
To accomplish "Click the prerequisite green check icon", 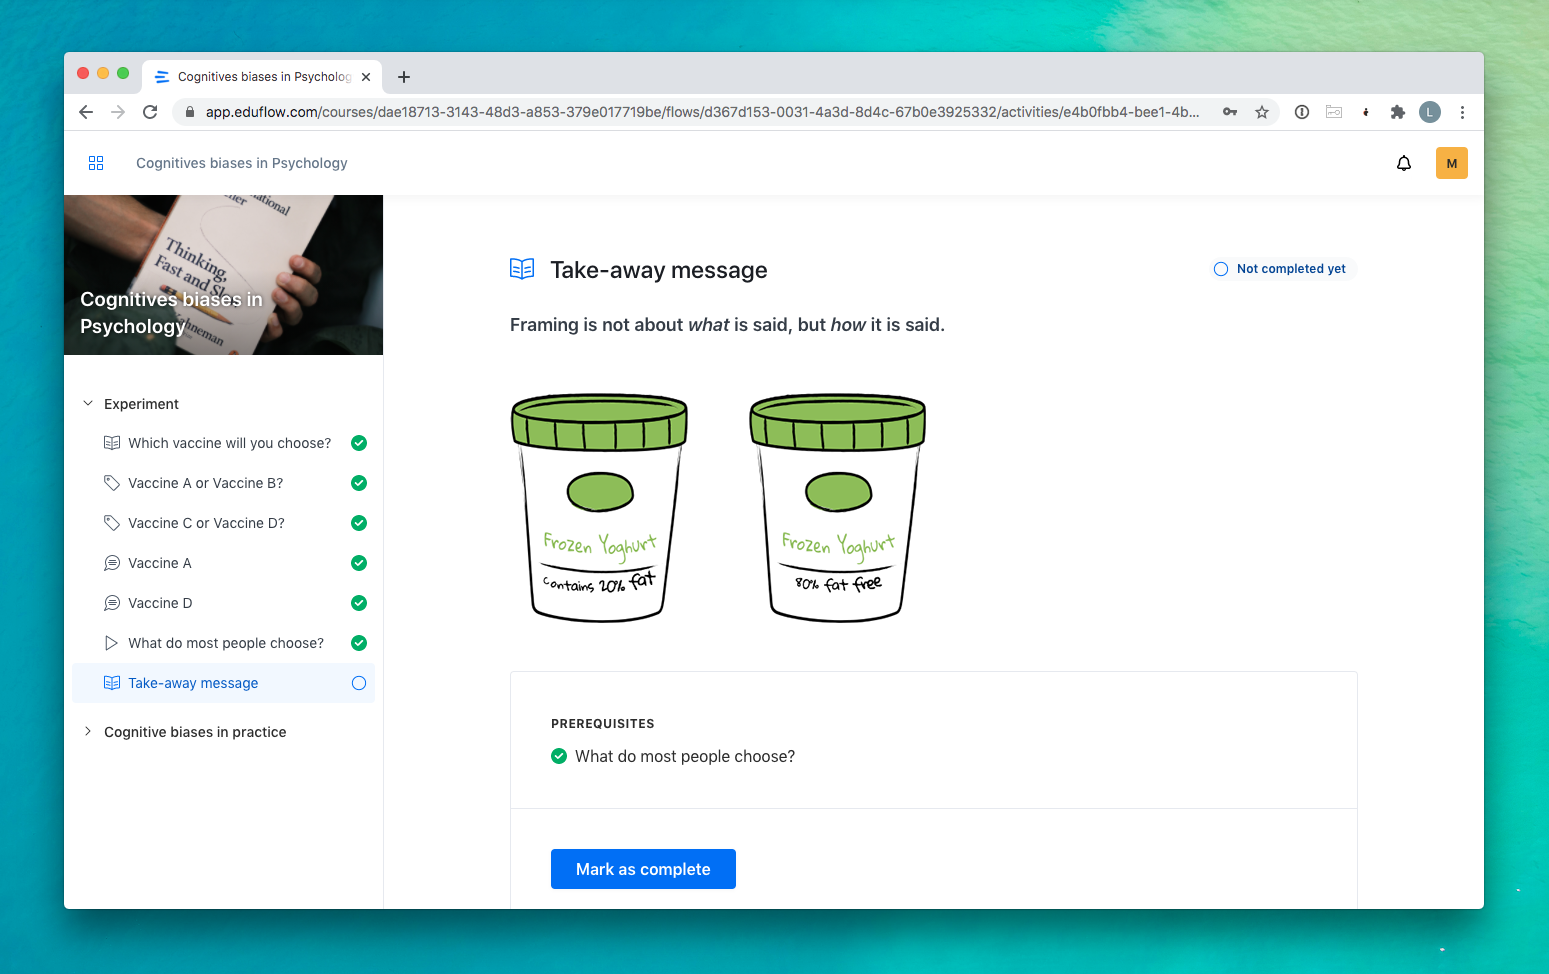I will (559, 756).
